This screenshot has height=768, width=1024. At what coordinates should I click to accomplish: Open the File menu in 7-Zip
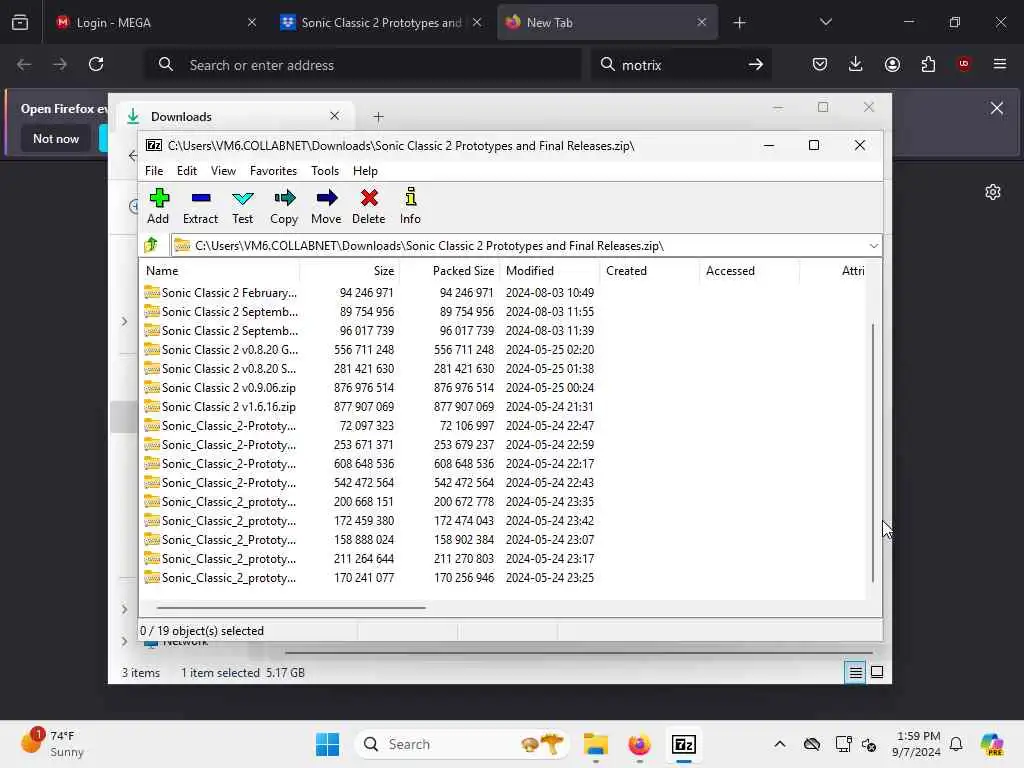click(154, 170)
